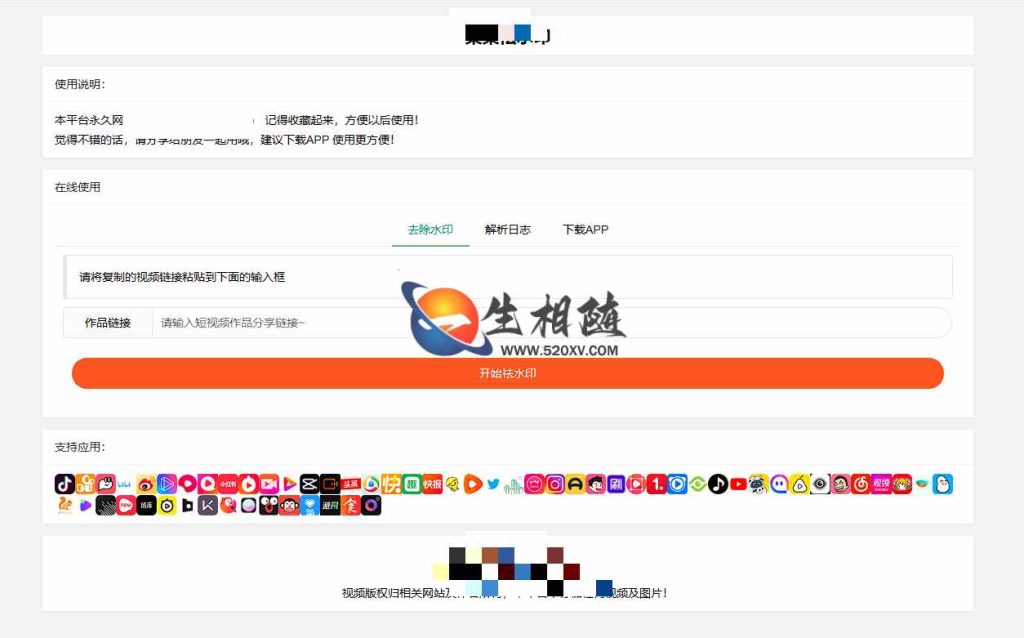The height and width of the screenshot is (638, 1024).
Task: Click the black music note icon
Action: 720,484
